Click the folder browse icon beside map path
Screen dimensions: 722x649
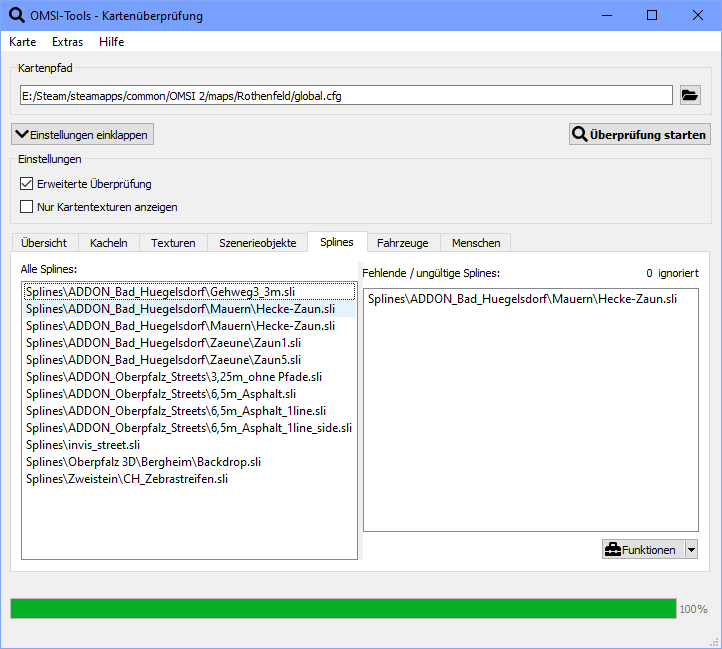[690, 95]
